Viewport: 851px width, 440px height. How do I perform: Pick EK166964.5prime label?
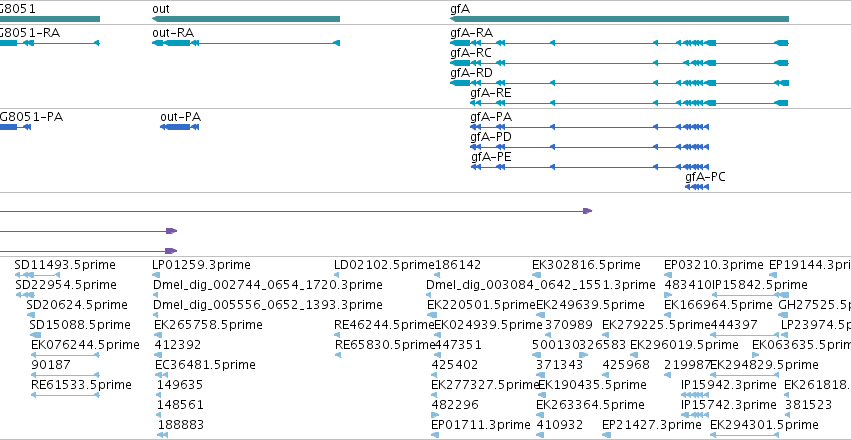(719, 305)
